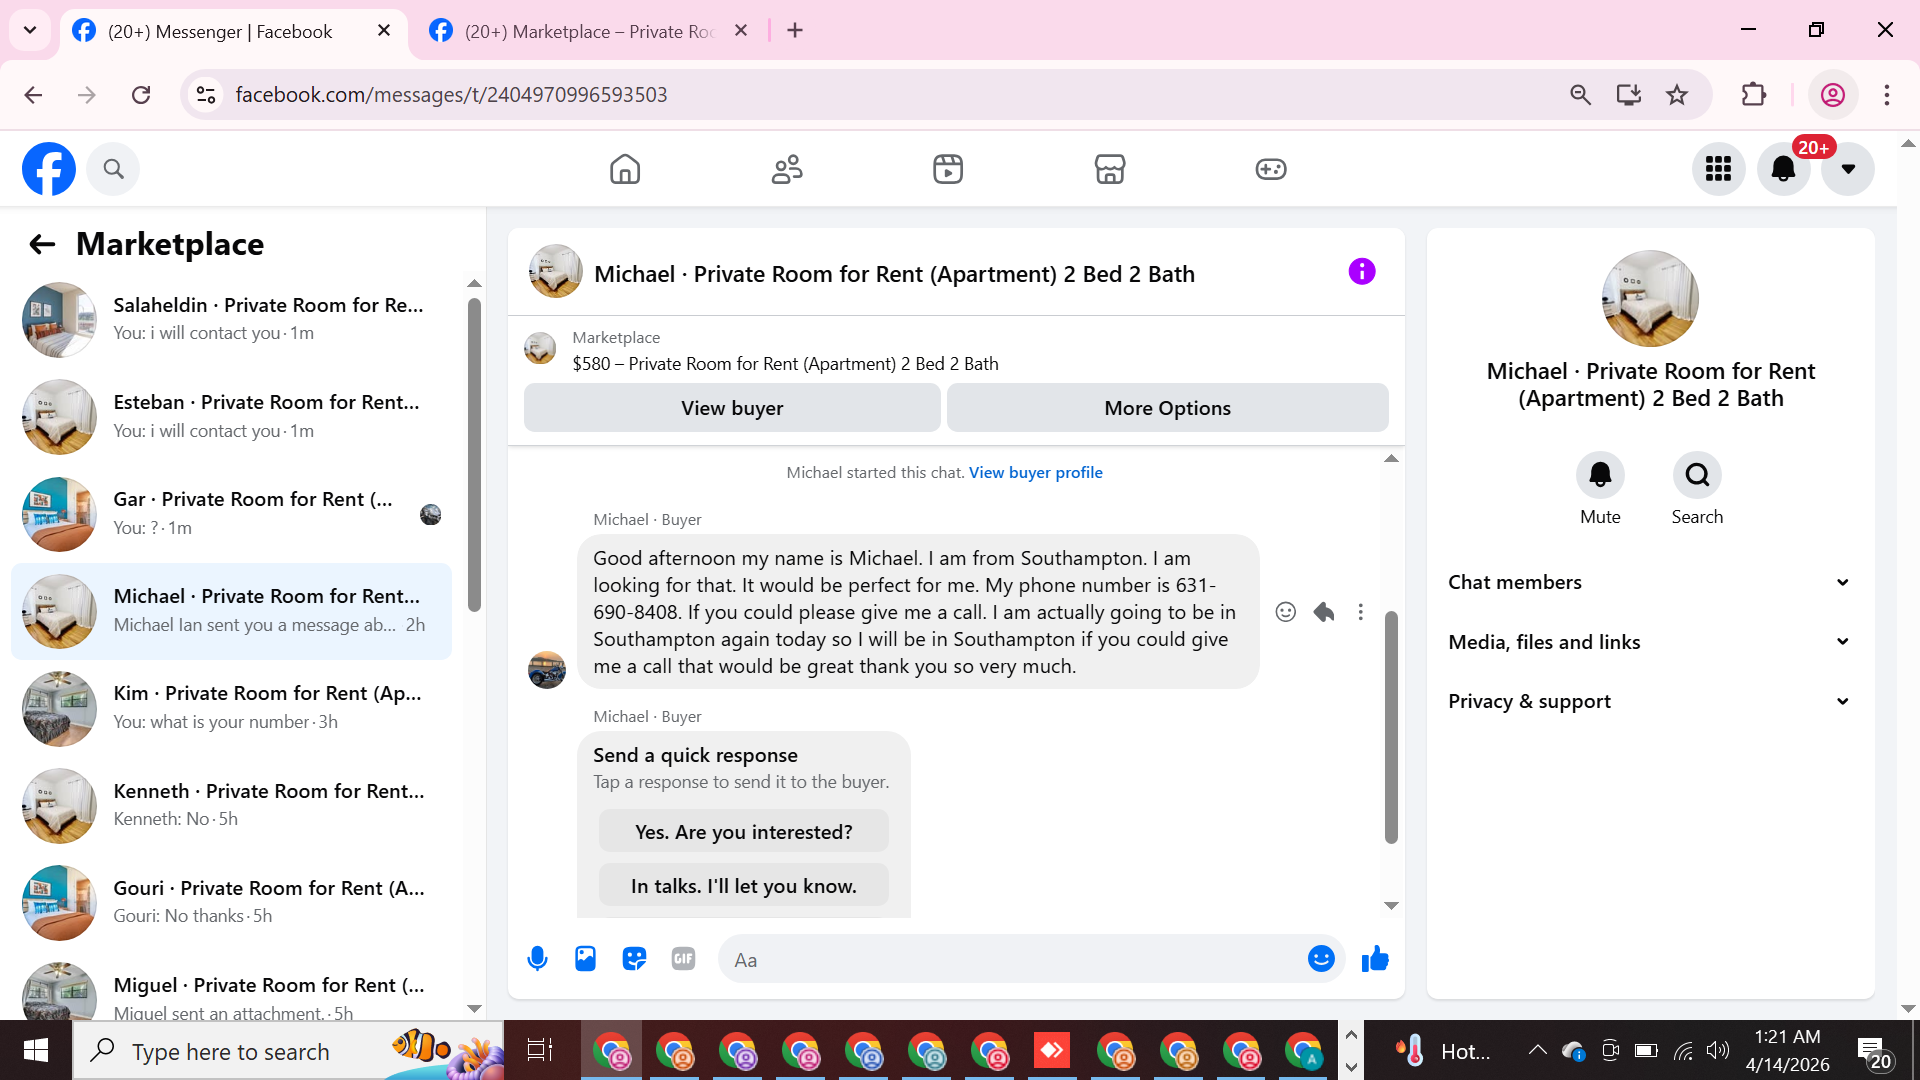
Task: Send a thumbs up like
Action: coord(1375,959)
